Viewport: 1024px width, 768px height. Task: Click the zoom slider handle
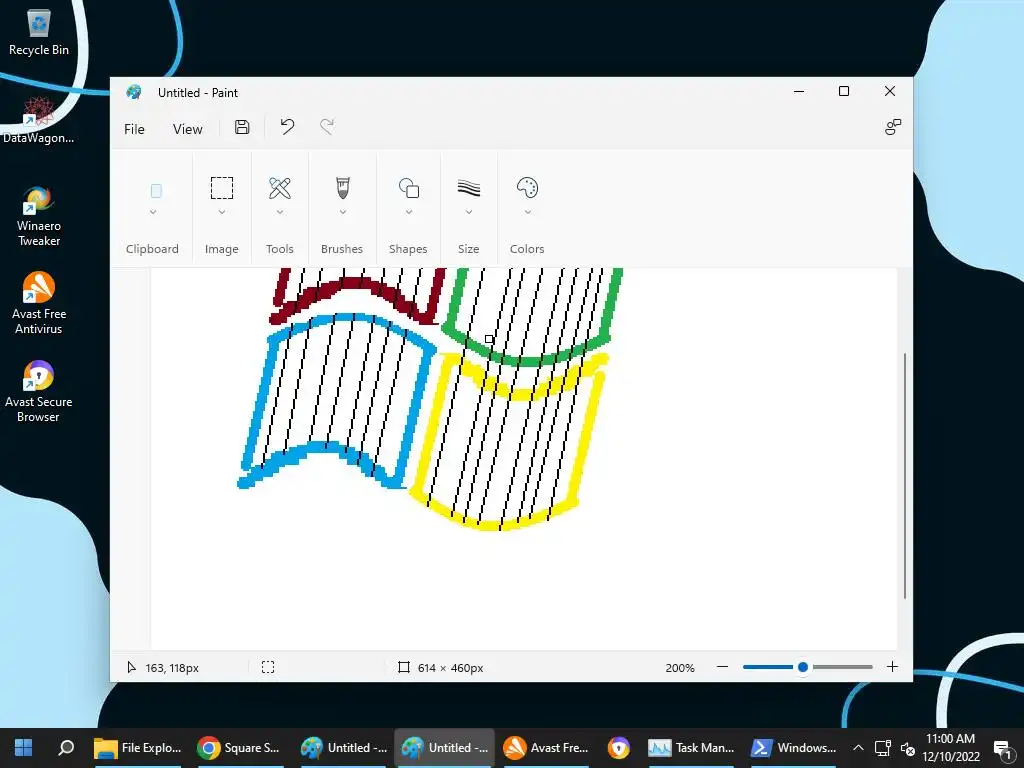click(803, 667)
